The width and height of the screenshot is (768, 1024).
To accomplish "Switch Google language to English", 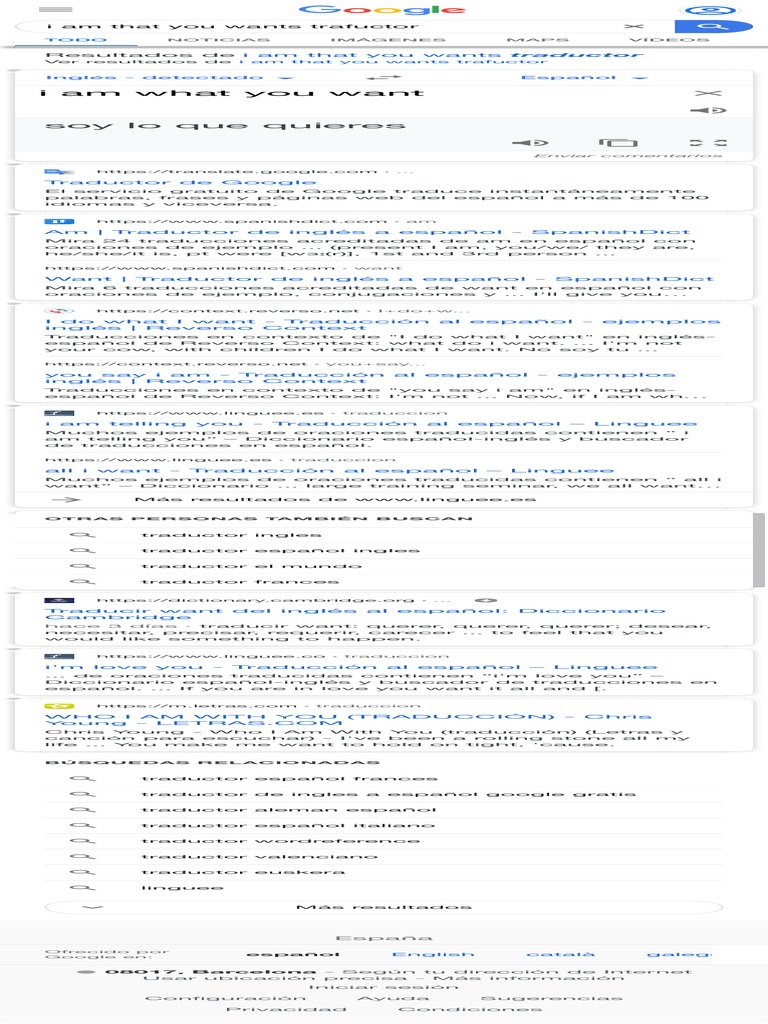I will [434, 954].
